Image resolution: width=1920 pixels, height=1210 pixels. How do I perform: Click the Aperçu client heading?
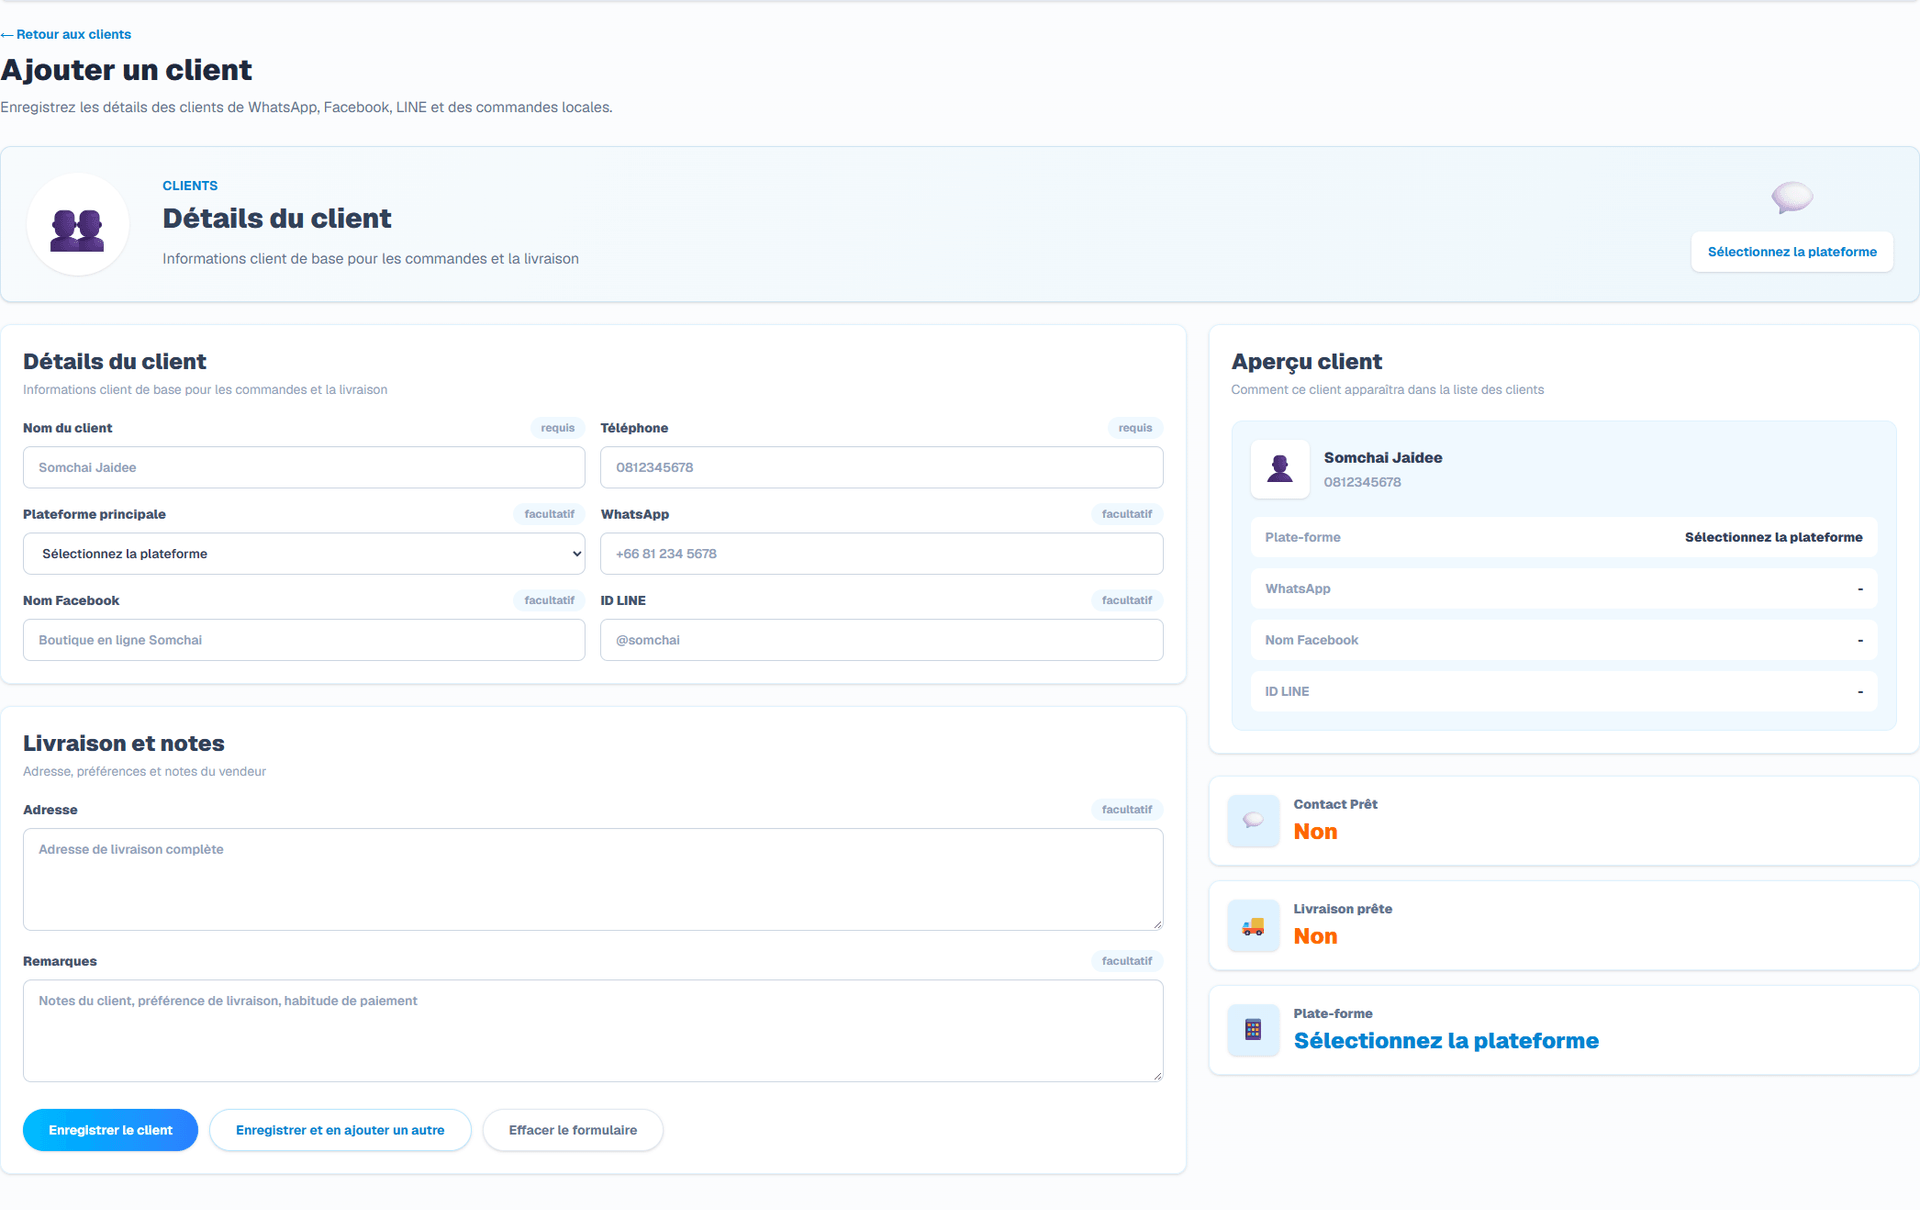[x=1306, y=362]
